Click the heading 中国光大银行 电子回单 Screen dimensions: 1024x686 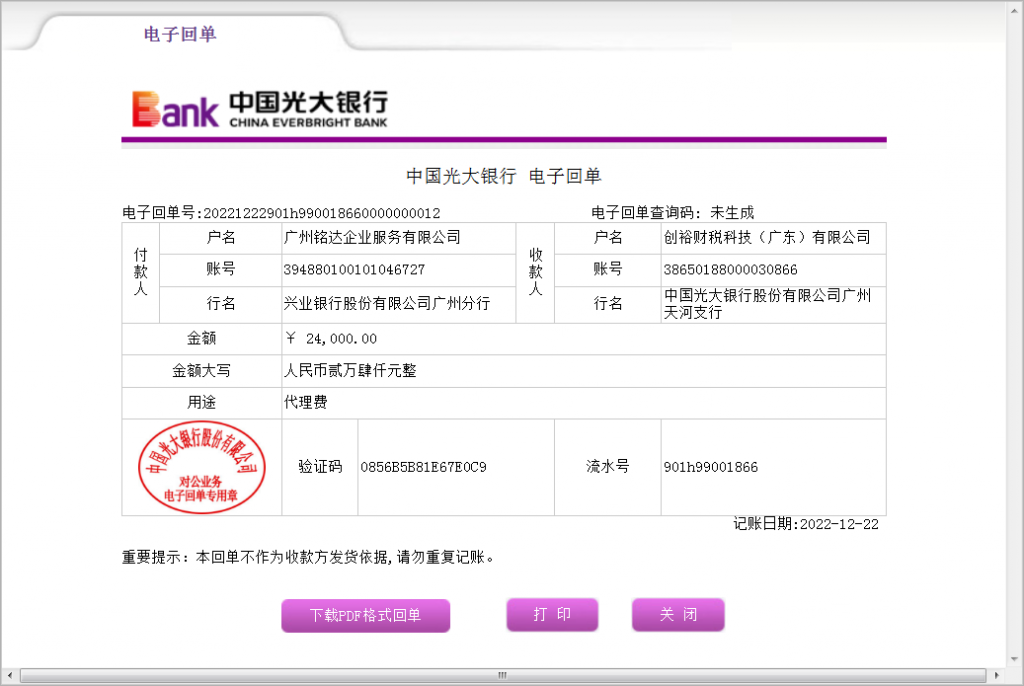pos(504,176)
